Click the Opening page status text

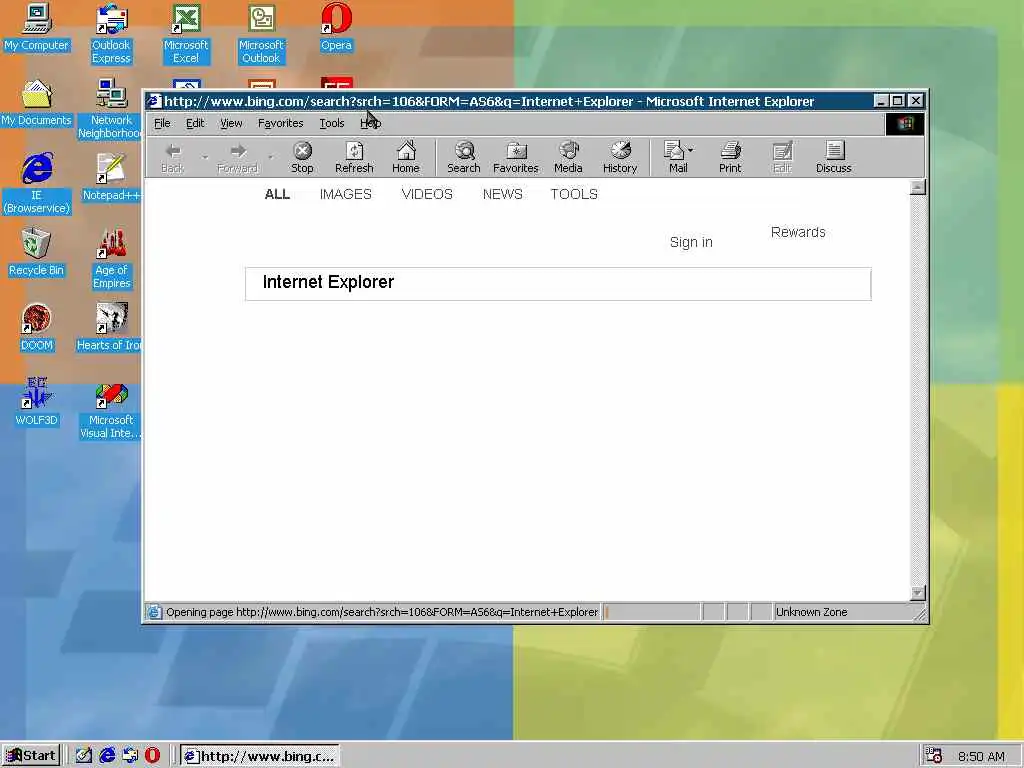pos(381,612)
